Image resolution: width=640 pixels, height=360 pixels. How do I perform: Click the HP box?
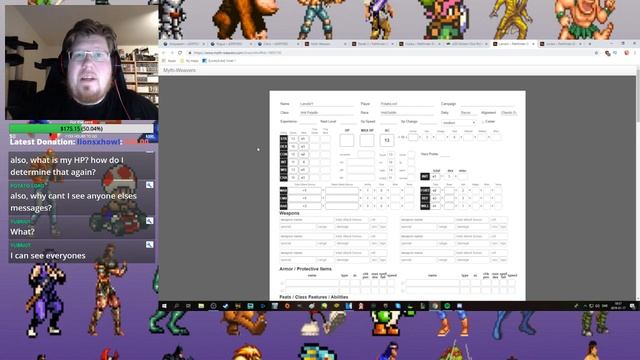tap(347, 140)
